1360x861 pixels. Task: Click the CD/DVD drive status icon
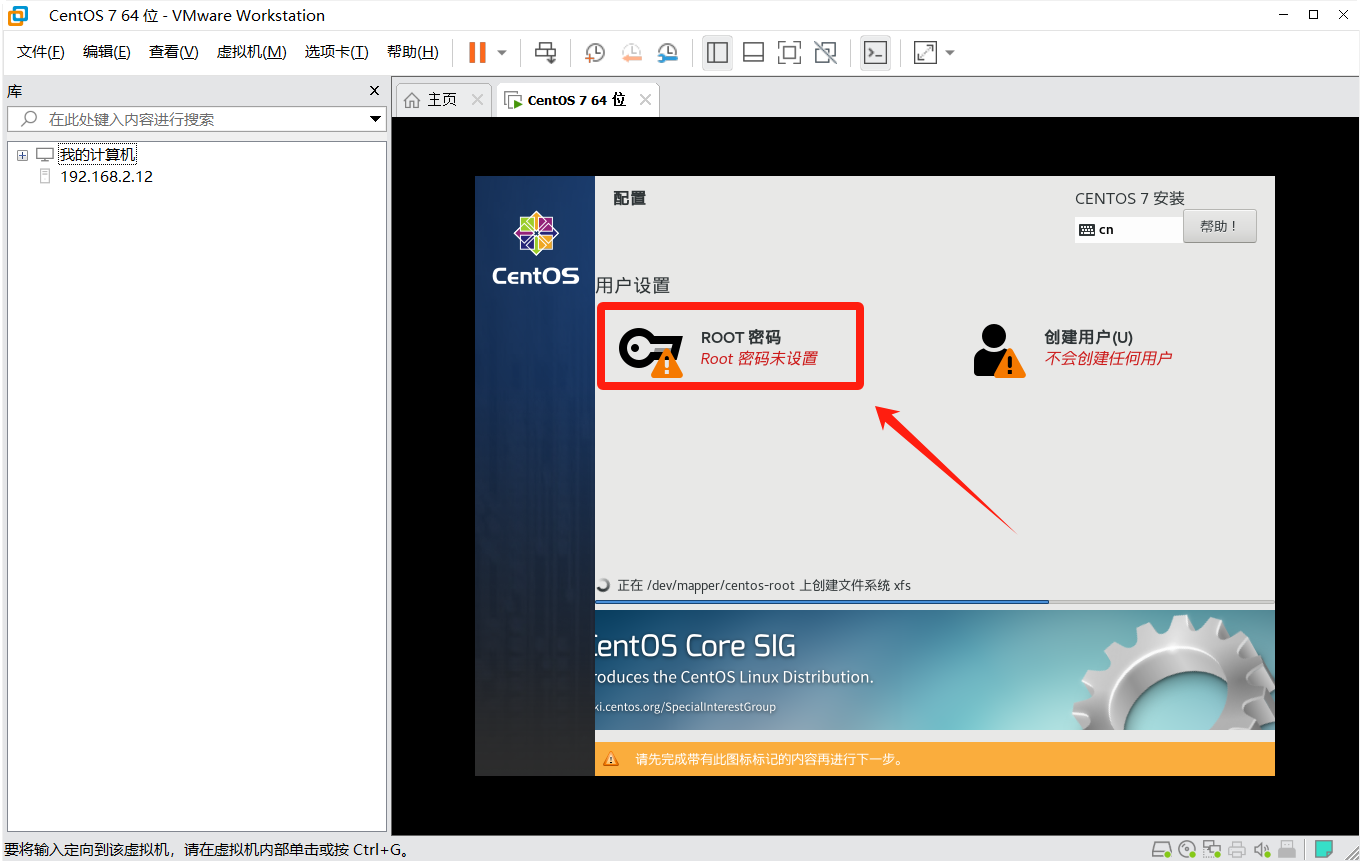(x=1187, y=850)
